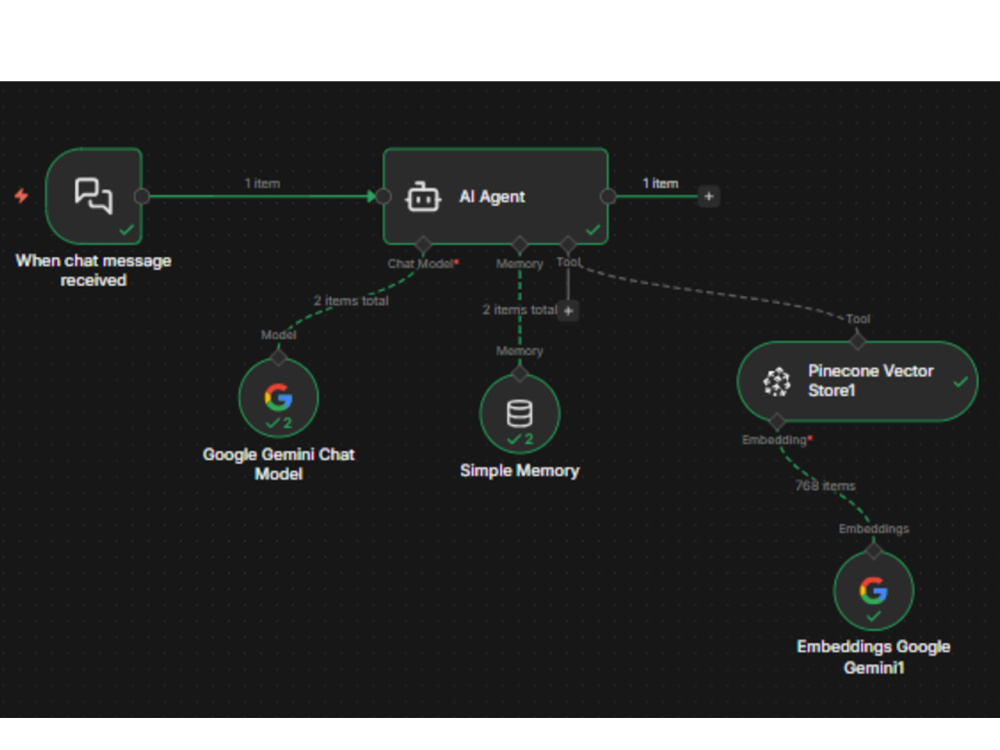Click the robot icon in AI Agent
The image size is (1000, 750).
click(x=423, y=196)
